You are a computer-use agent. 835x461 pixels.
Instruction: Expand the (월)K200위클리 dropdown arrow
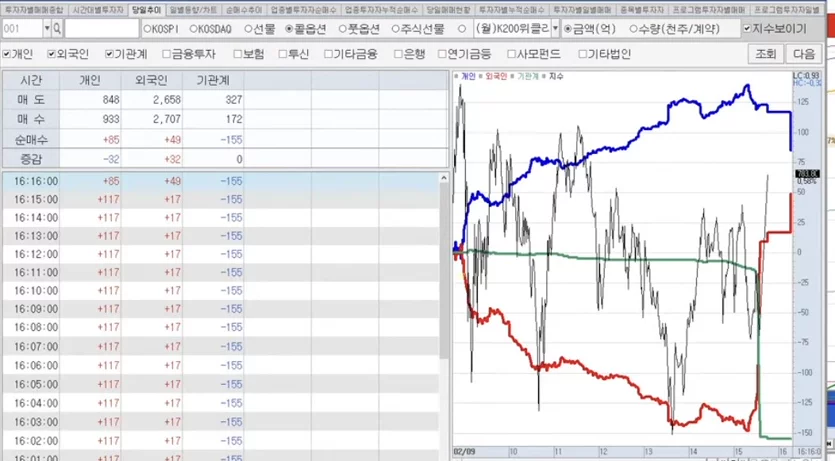555,29
